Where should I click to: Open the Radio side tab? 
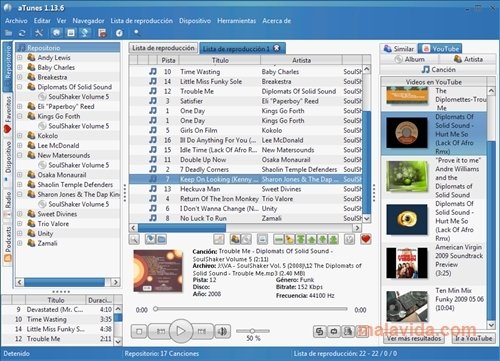[x=8, y=204]
